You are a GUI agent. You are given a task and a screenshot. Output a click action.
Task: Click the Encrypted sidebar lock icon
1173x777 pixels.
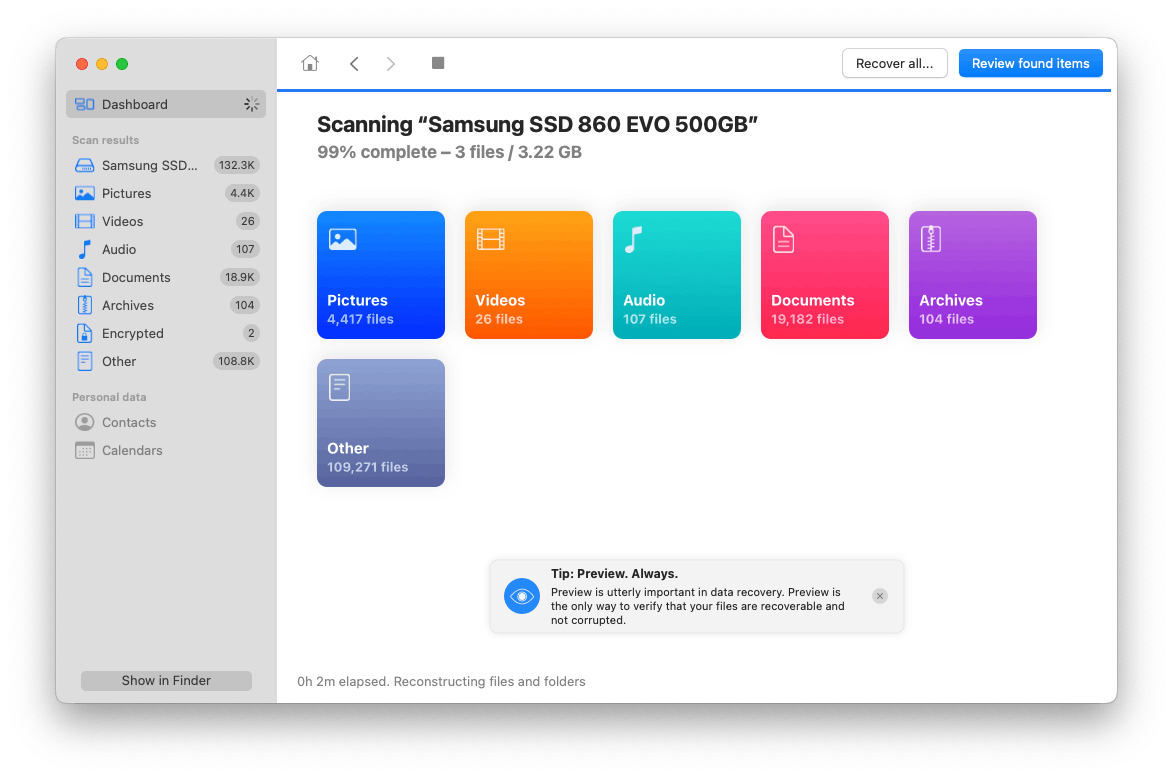[85, 334]
